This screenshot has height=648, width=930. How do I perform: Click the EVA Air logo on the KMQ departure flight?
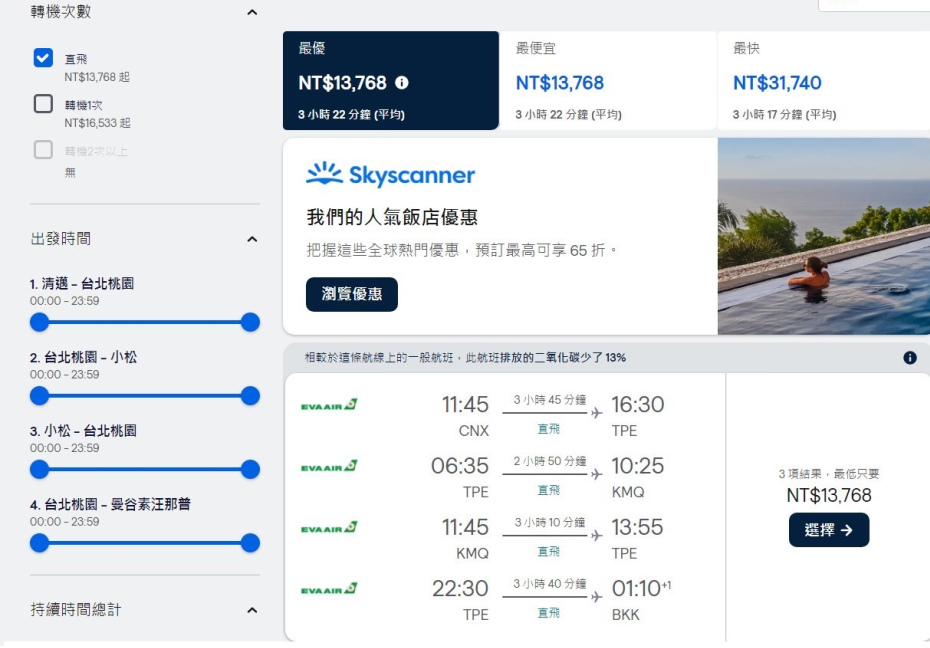coord(329,528)
